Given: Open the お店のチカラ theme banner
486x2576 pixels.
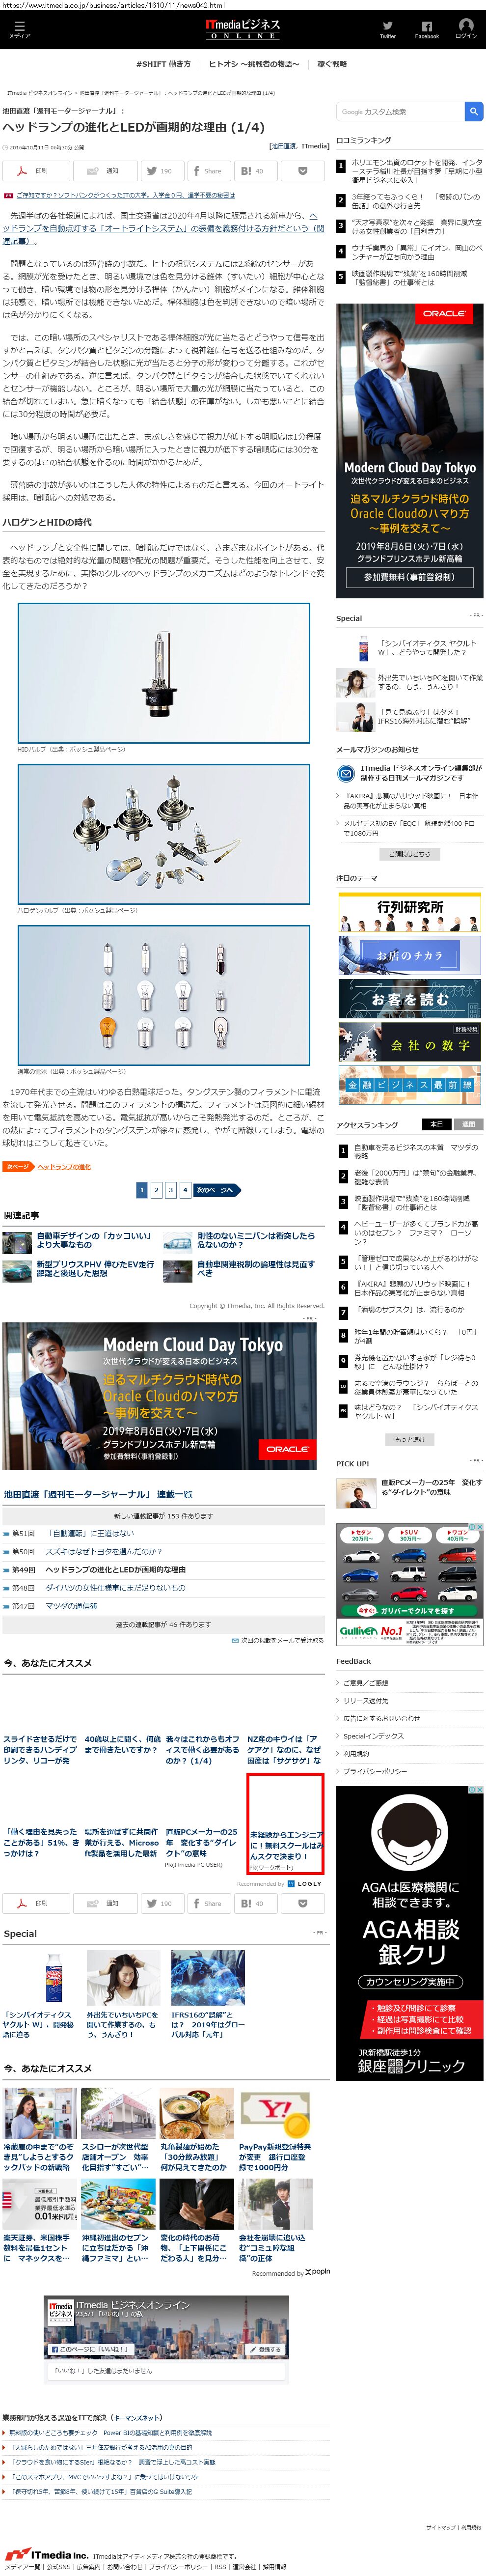Looking at the screenshot, I should click(410, 955).
